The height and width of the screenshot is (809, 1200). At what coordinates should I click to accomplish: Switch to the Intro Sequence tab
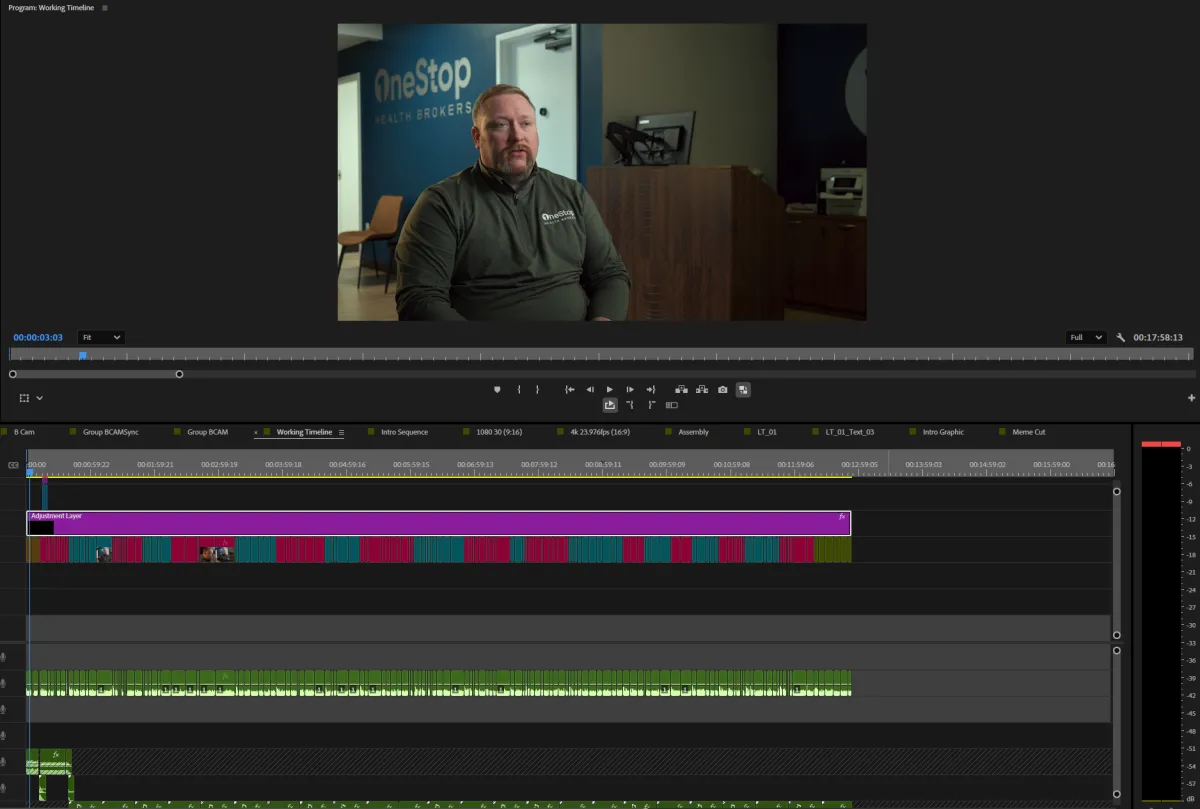tap(404, 432)
